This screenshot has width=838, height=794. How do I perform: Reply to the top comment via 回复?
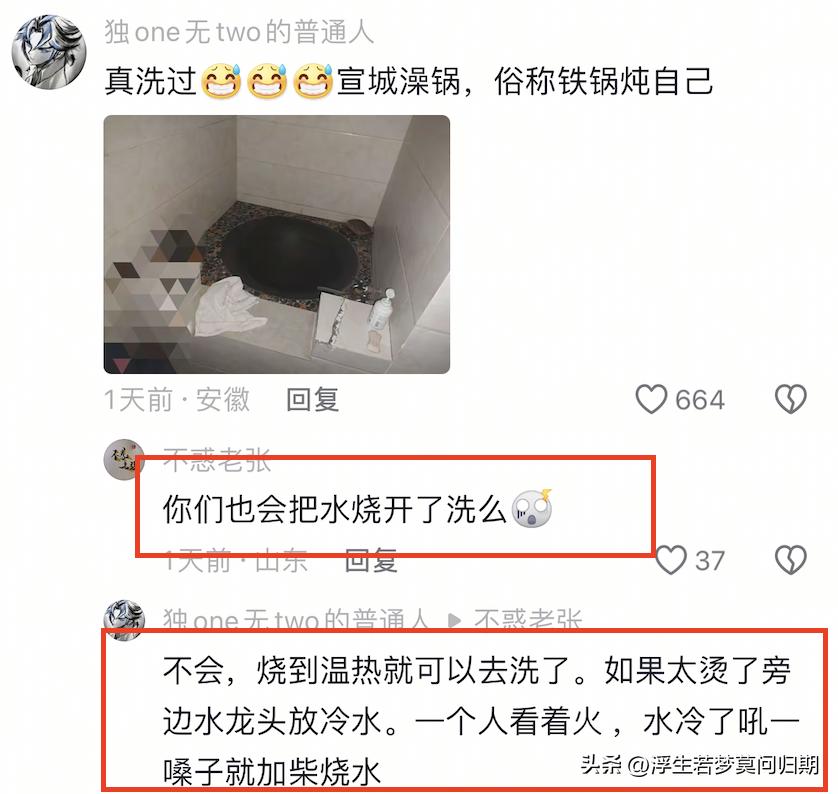click(313, 400)
